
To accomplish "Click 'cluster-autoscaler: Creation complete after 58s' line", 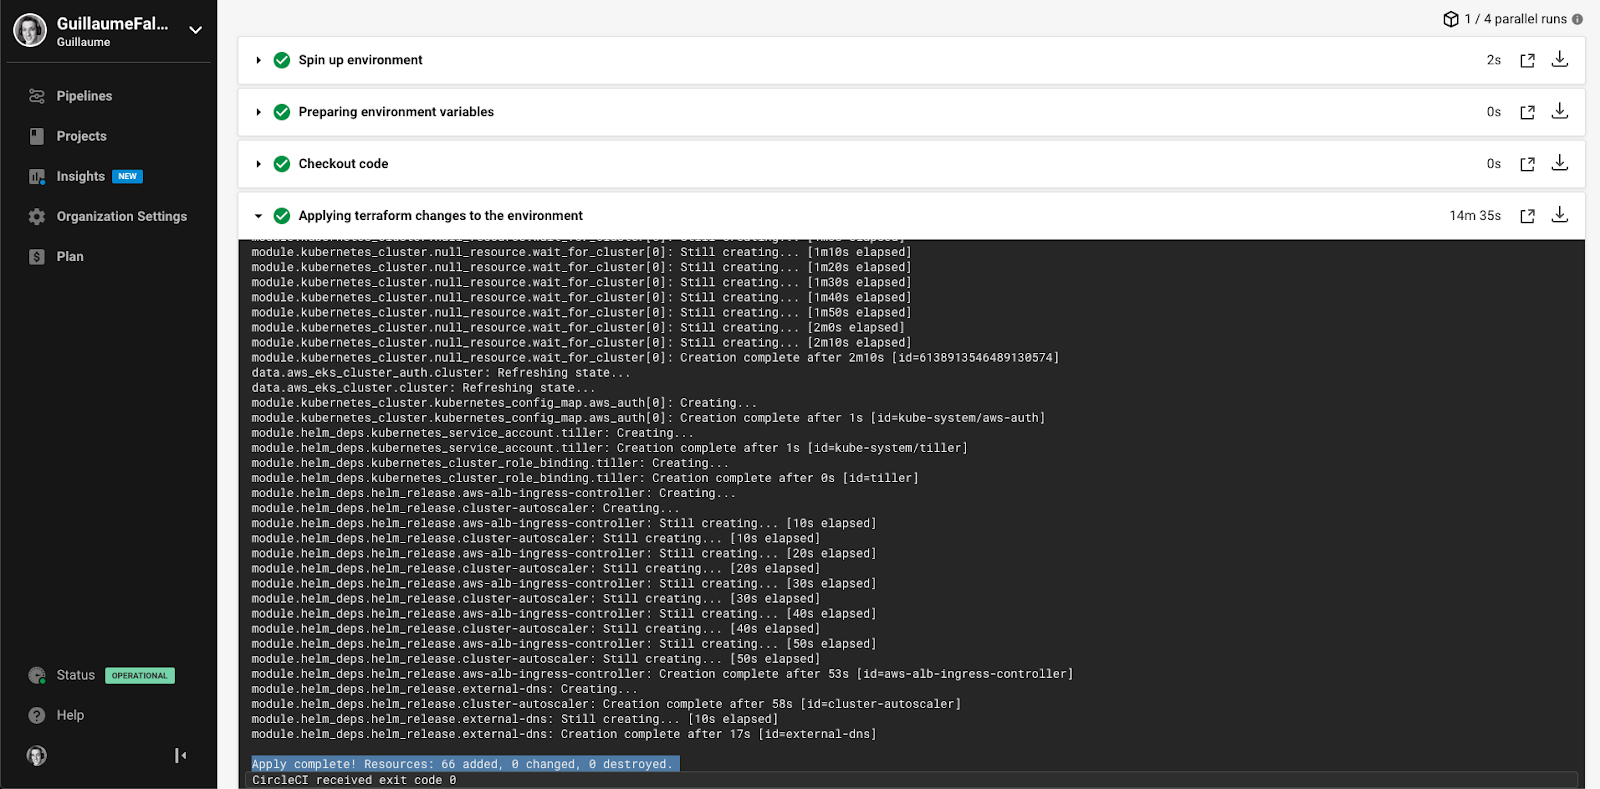I will [606, 704].
